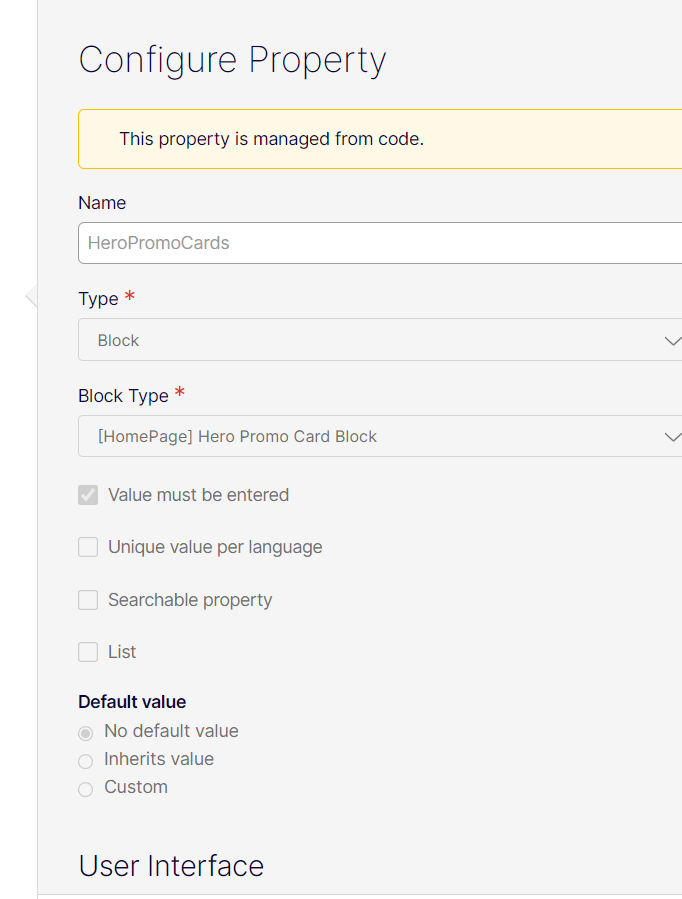This screenshot has height=899, width=682.
Task: Click the User Interface section heading
Action: point(171,866)
